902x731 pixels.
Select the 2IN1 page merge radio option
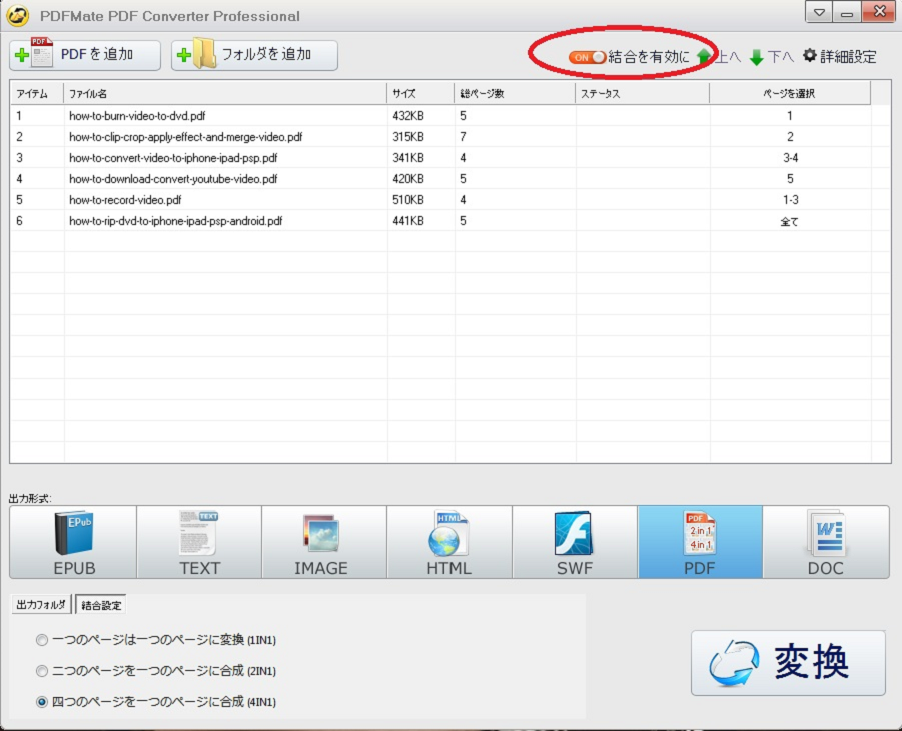click(41, 671)
